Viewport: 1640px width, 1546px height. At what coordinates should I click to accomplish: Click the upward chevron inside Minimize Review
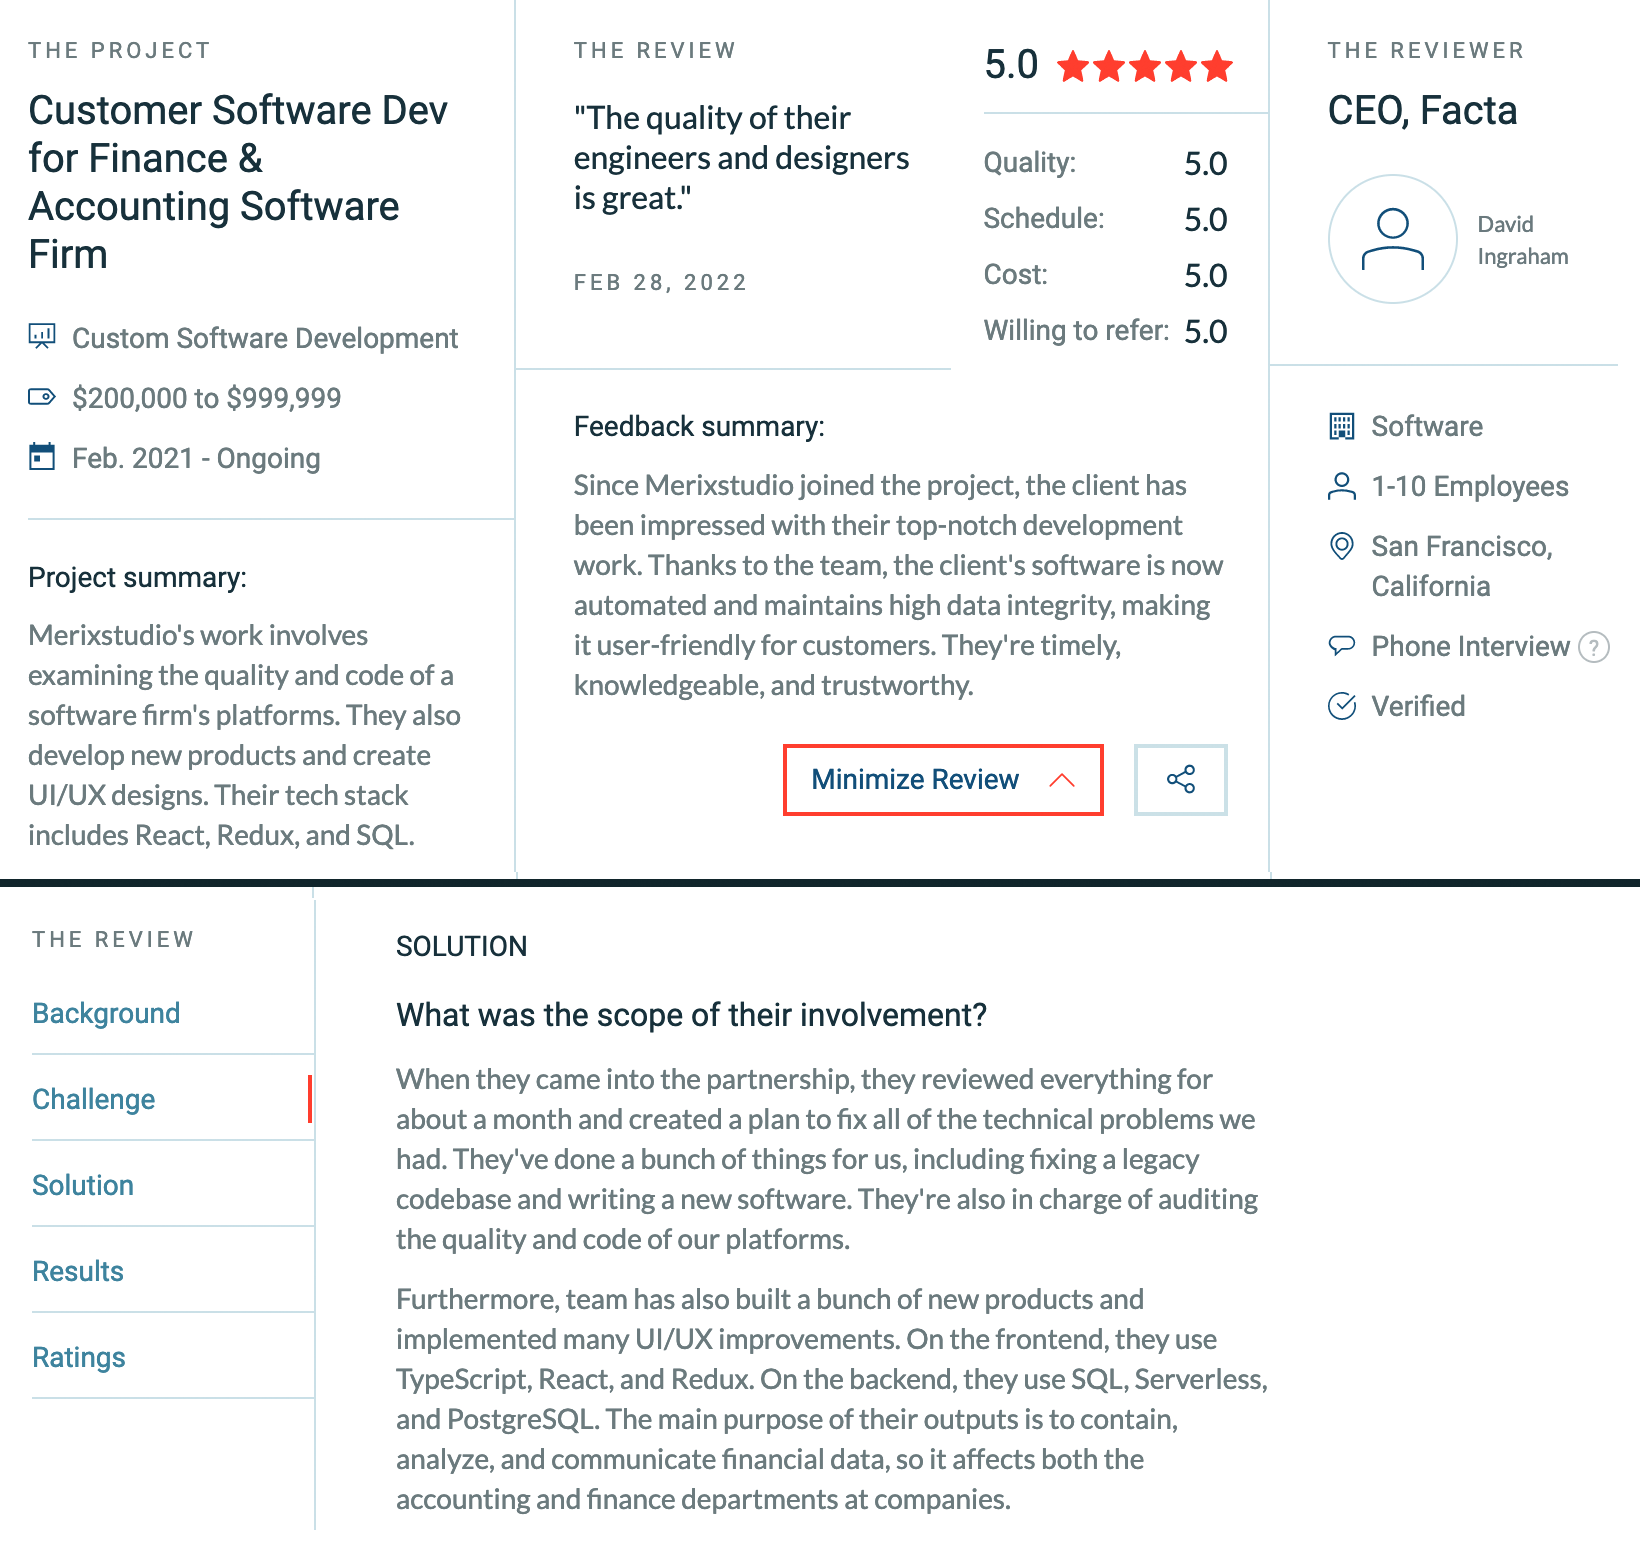pyautogui.click(x=1060, y=779)
